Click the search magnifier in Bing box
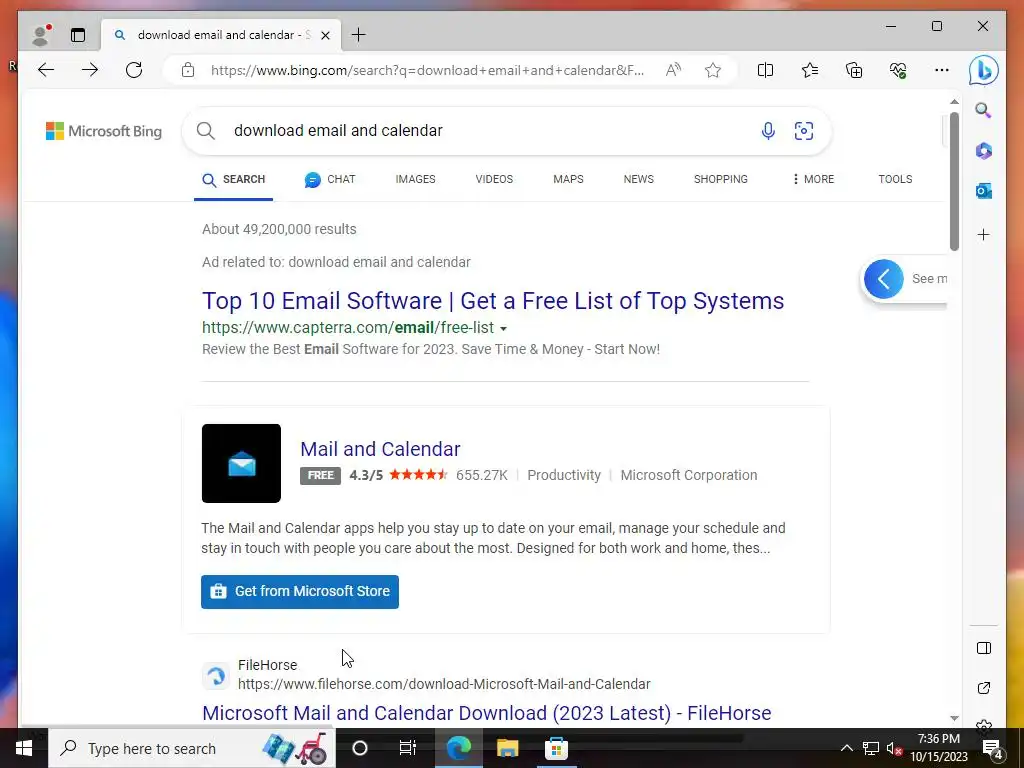 206,131
